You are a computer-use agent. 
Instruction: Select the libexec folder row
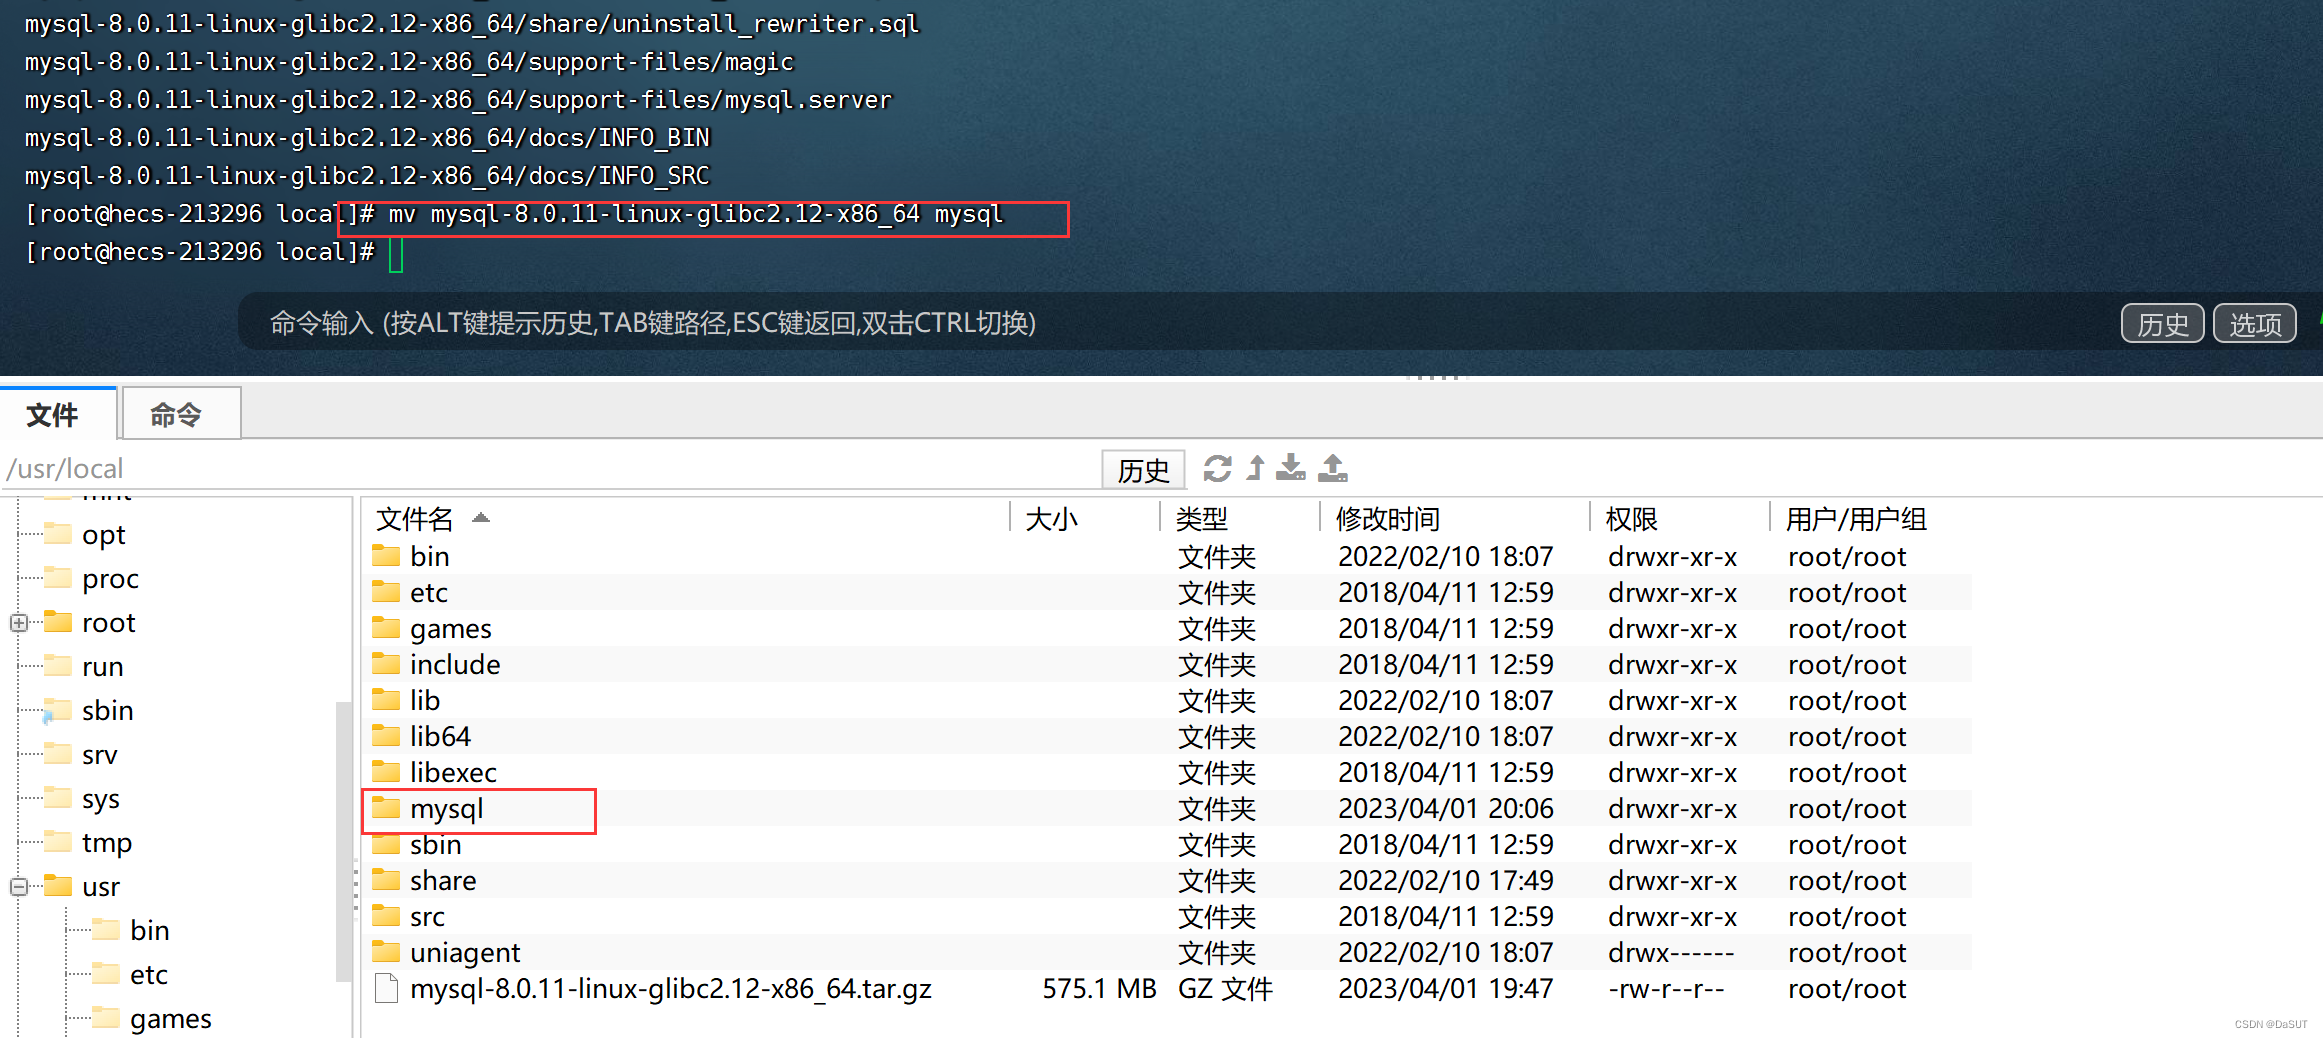point(1166,772)
